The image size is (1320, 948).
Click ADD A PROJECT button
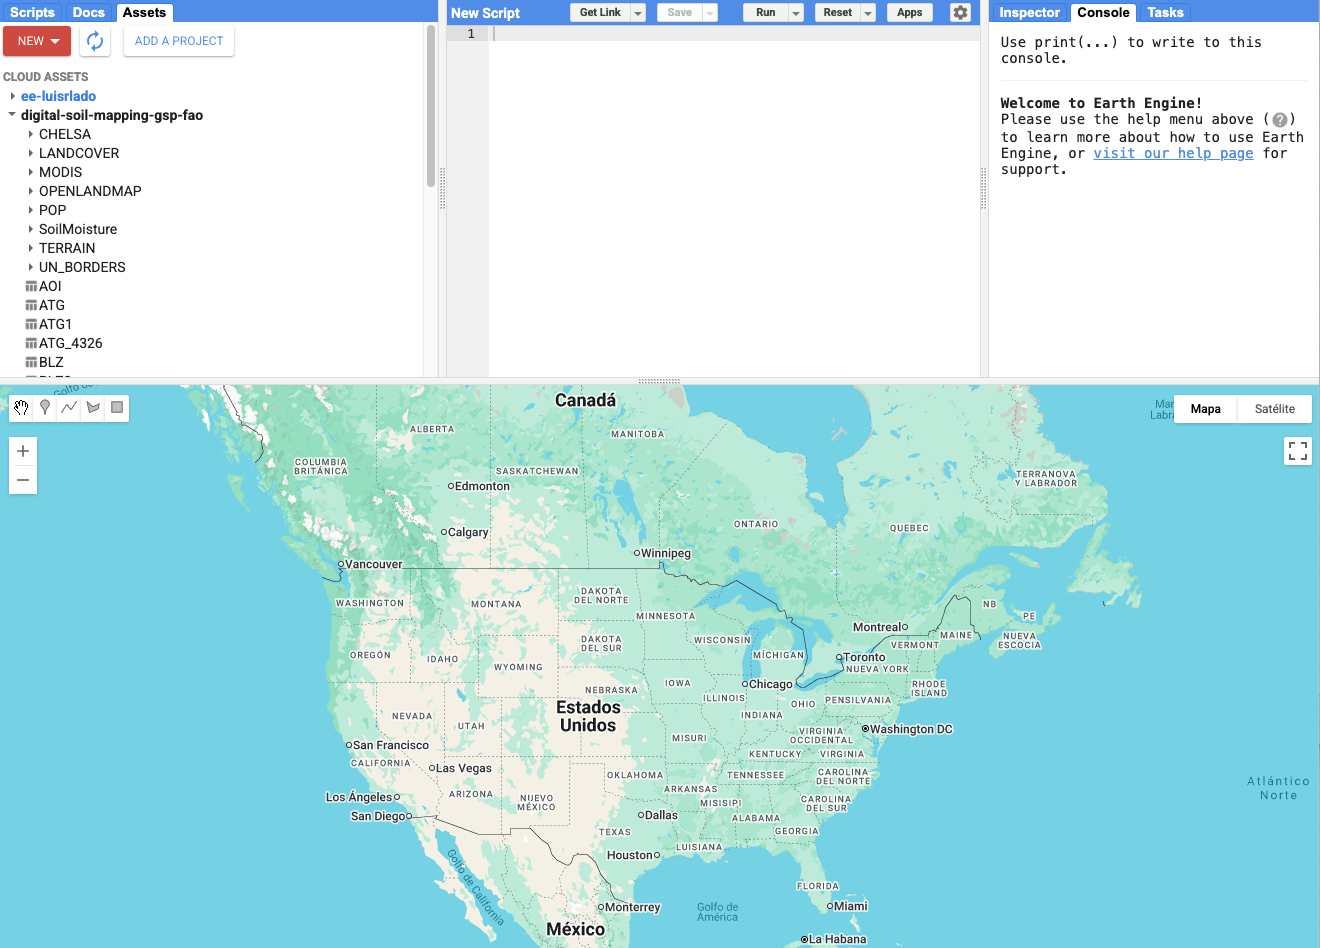179,41
